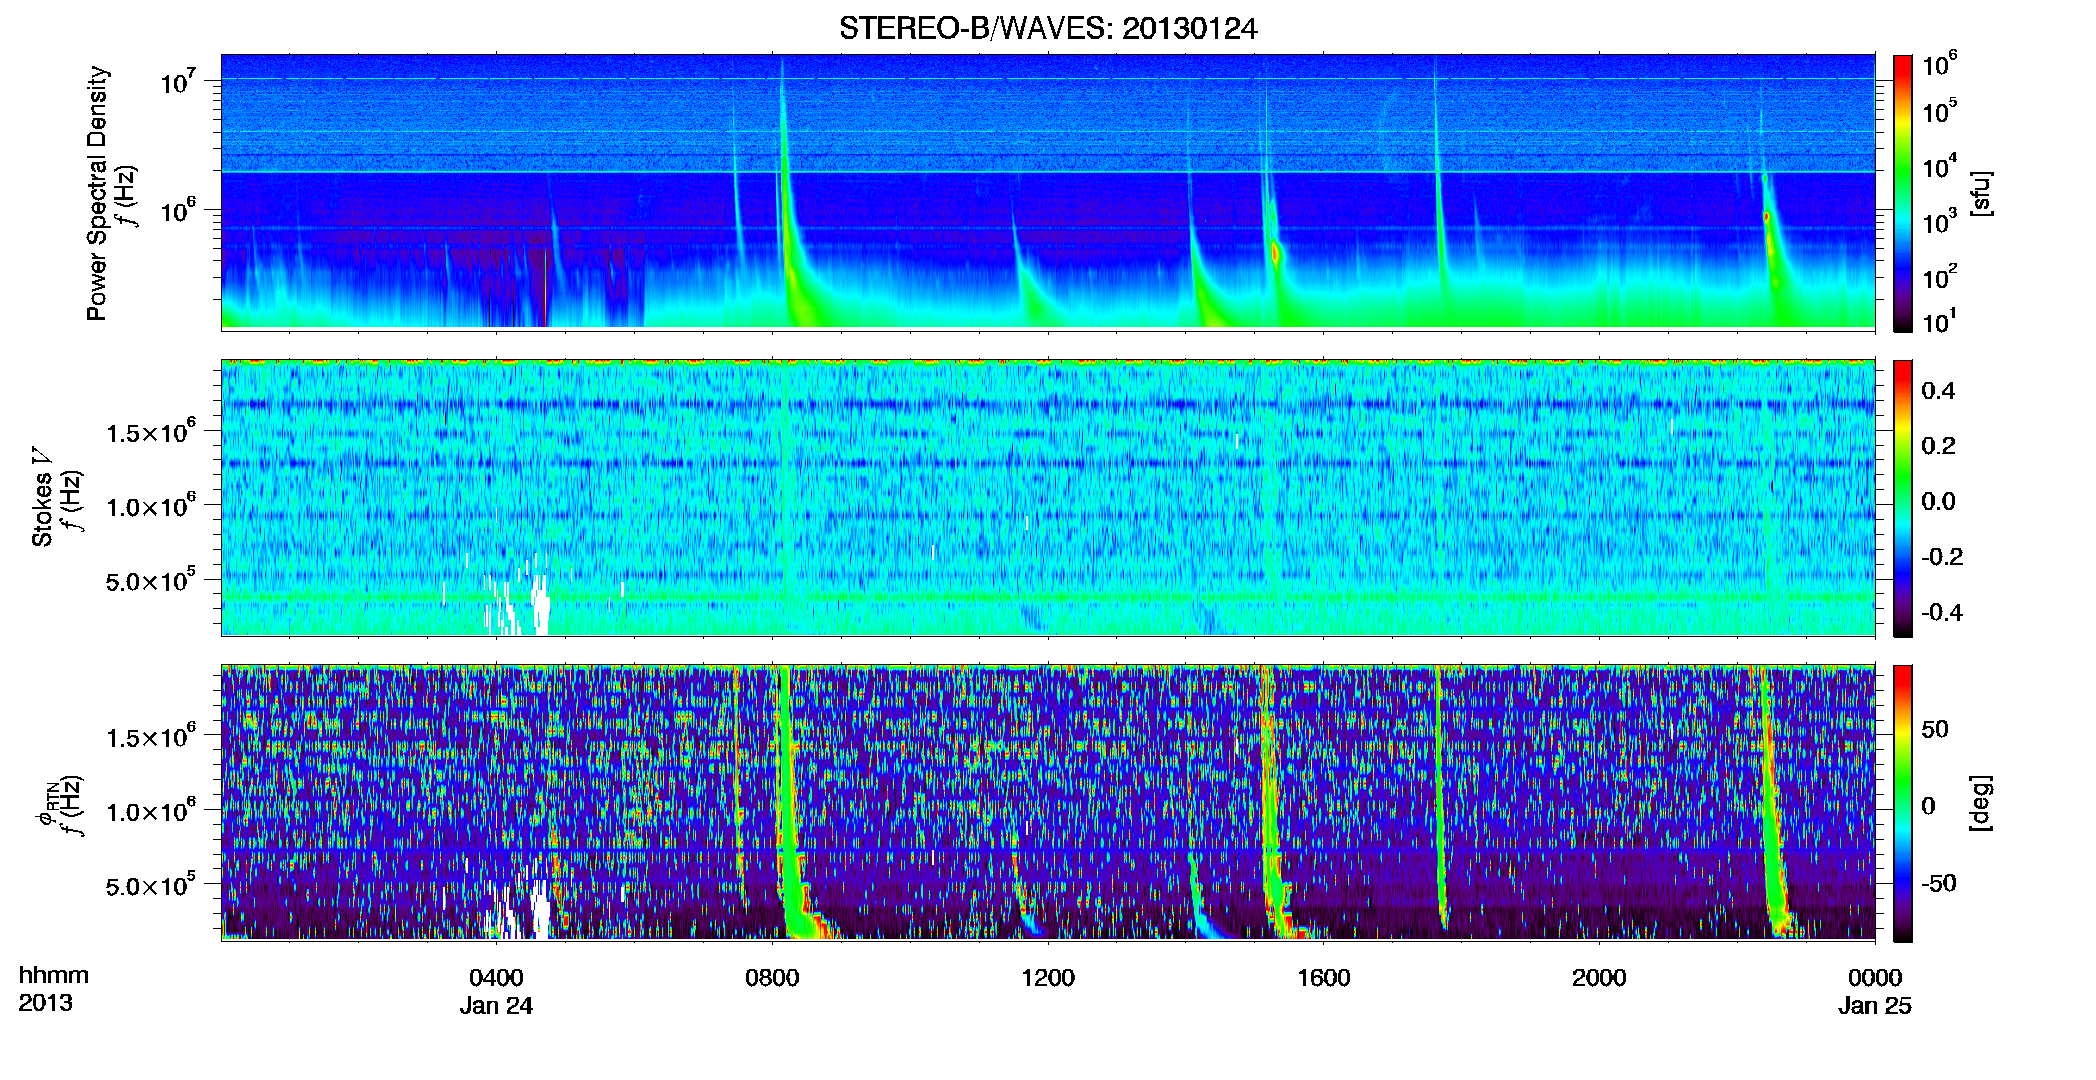Click the Stokes V axis label
The image size is (2096, 1080).
pyautogui.click(x=42, y=497)
